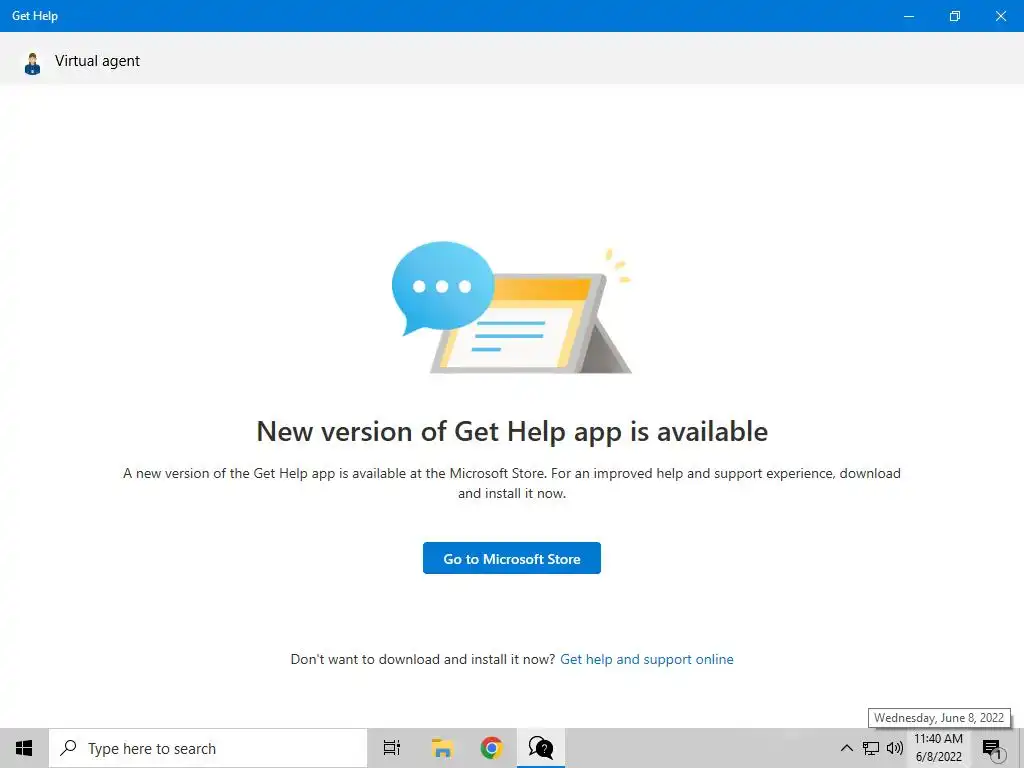Open Get help and support online link
The image size is (1024, 768).
[647, 660]
